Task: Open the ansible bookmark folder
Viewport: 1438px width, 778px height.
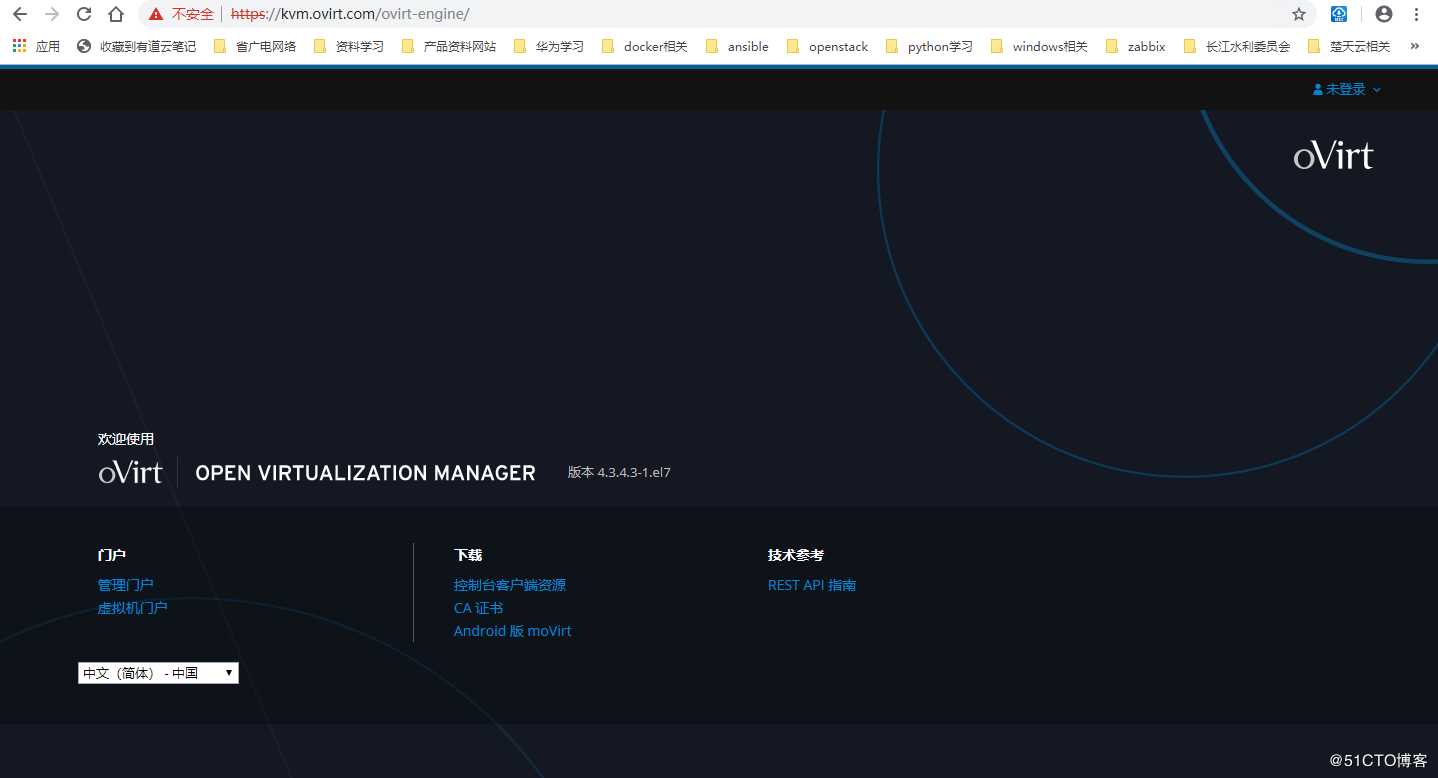Action: click(737, 46)
